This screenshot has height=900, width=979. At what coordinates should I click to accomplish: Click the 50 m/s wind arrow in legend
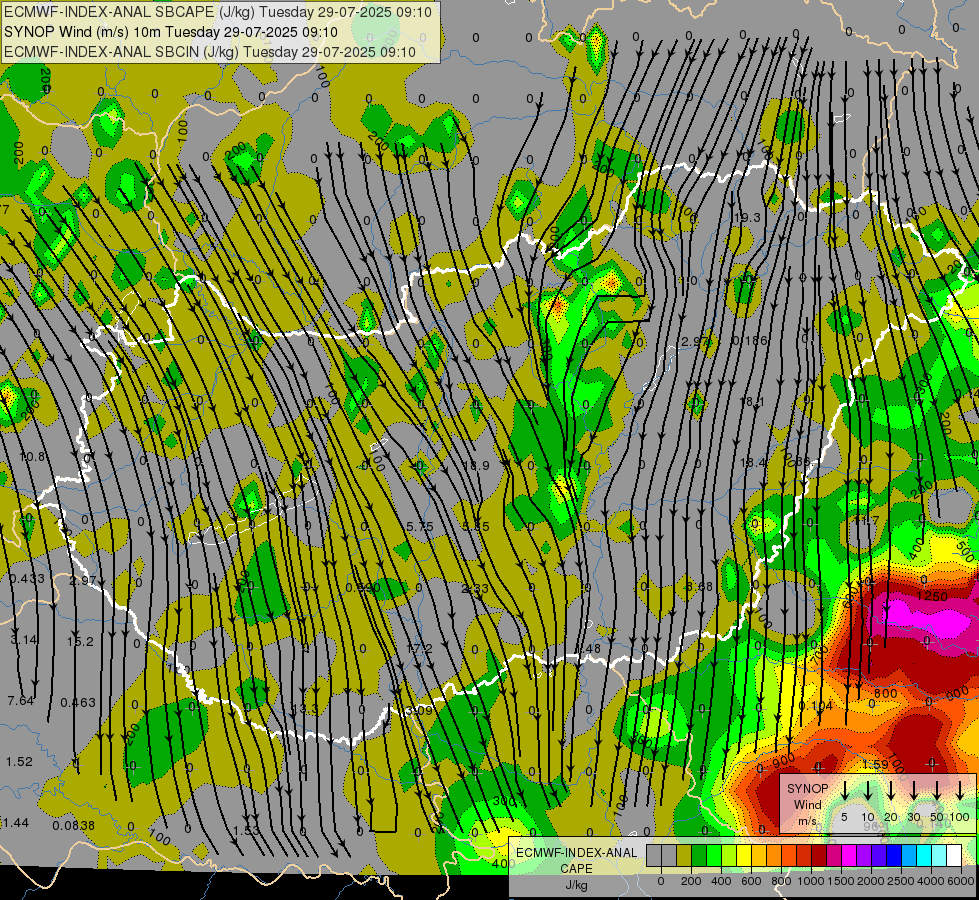point(937,791)
